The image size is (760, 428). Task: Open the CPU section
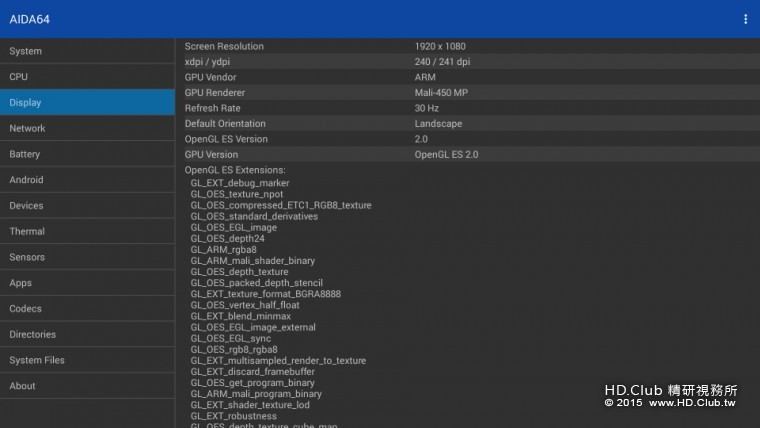pyautogui.click(x=87, y=77)
